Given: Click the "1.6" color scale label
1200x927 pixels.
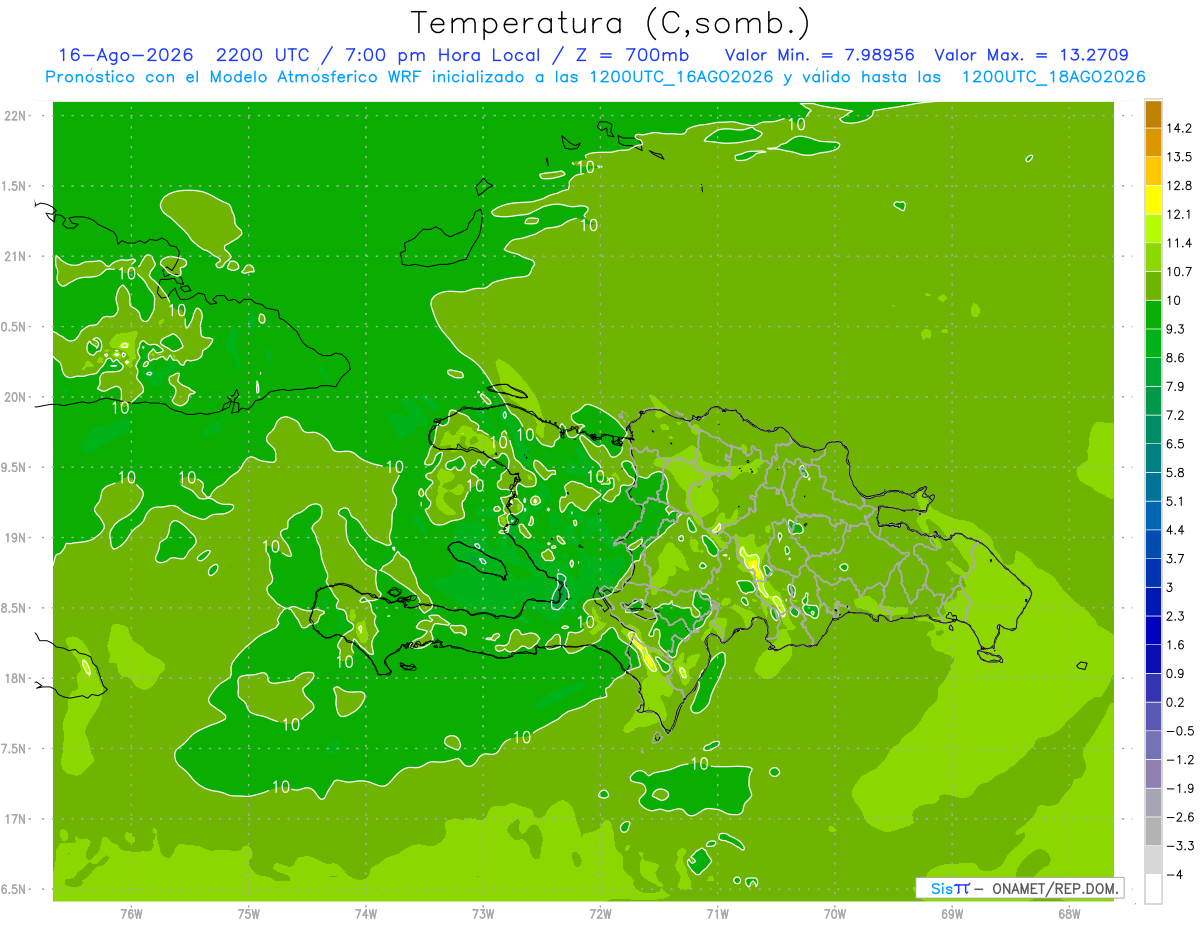Looking at the screenshot, I should 1177,645.
